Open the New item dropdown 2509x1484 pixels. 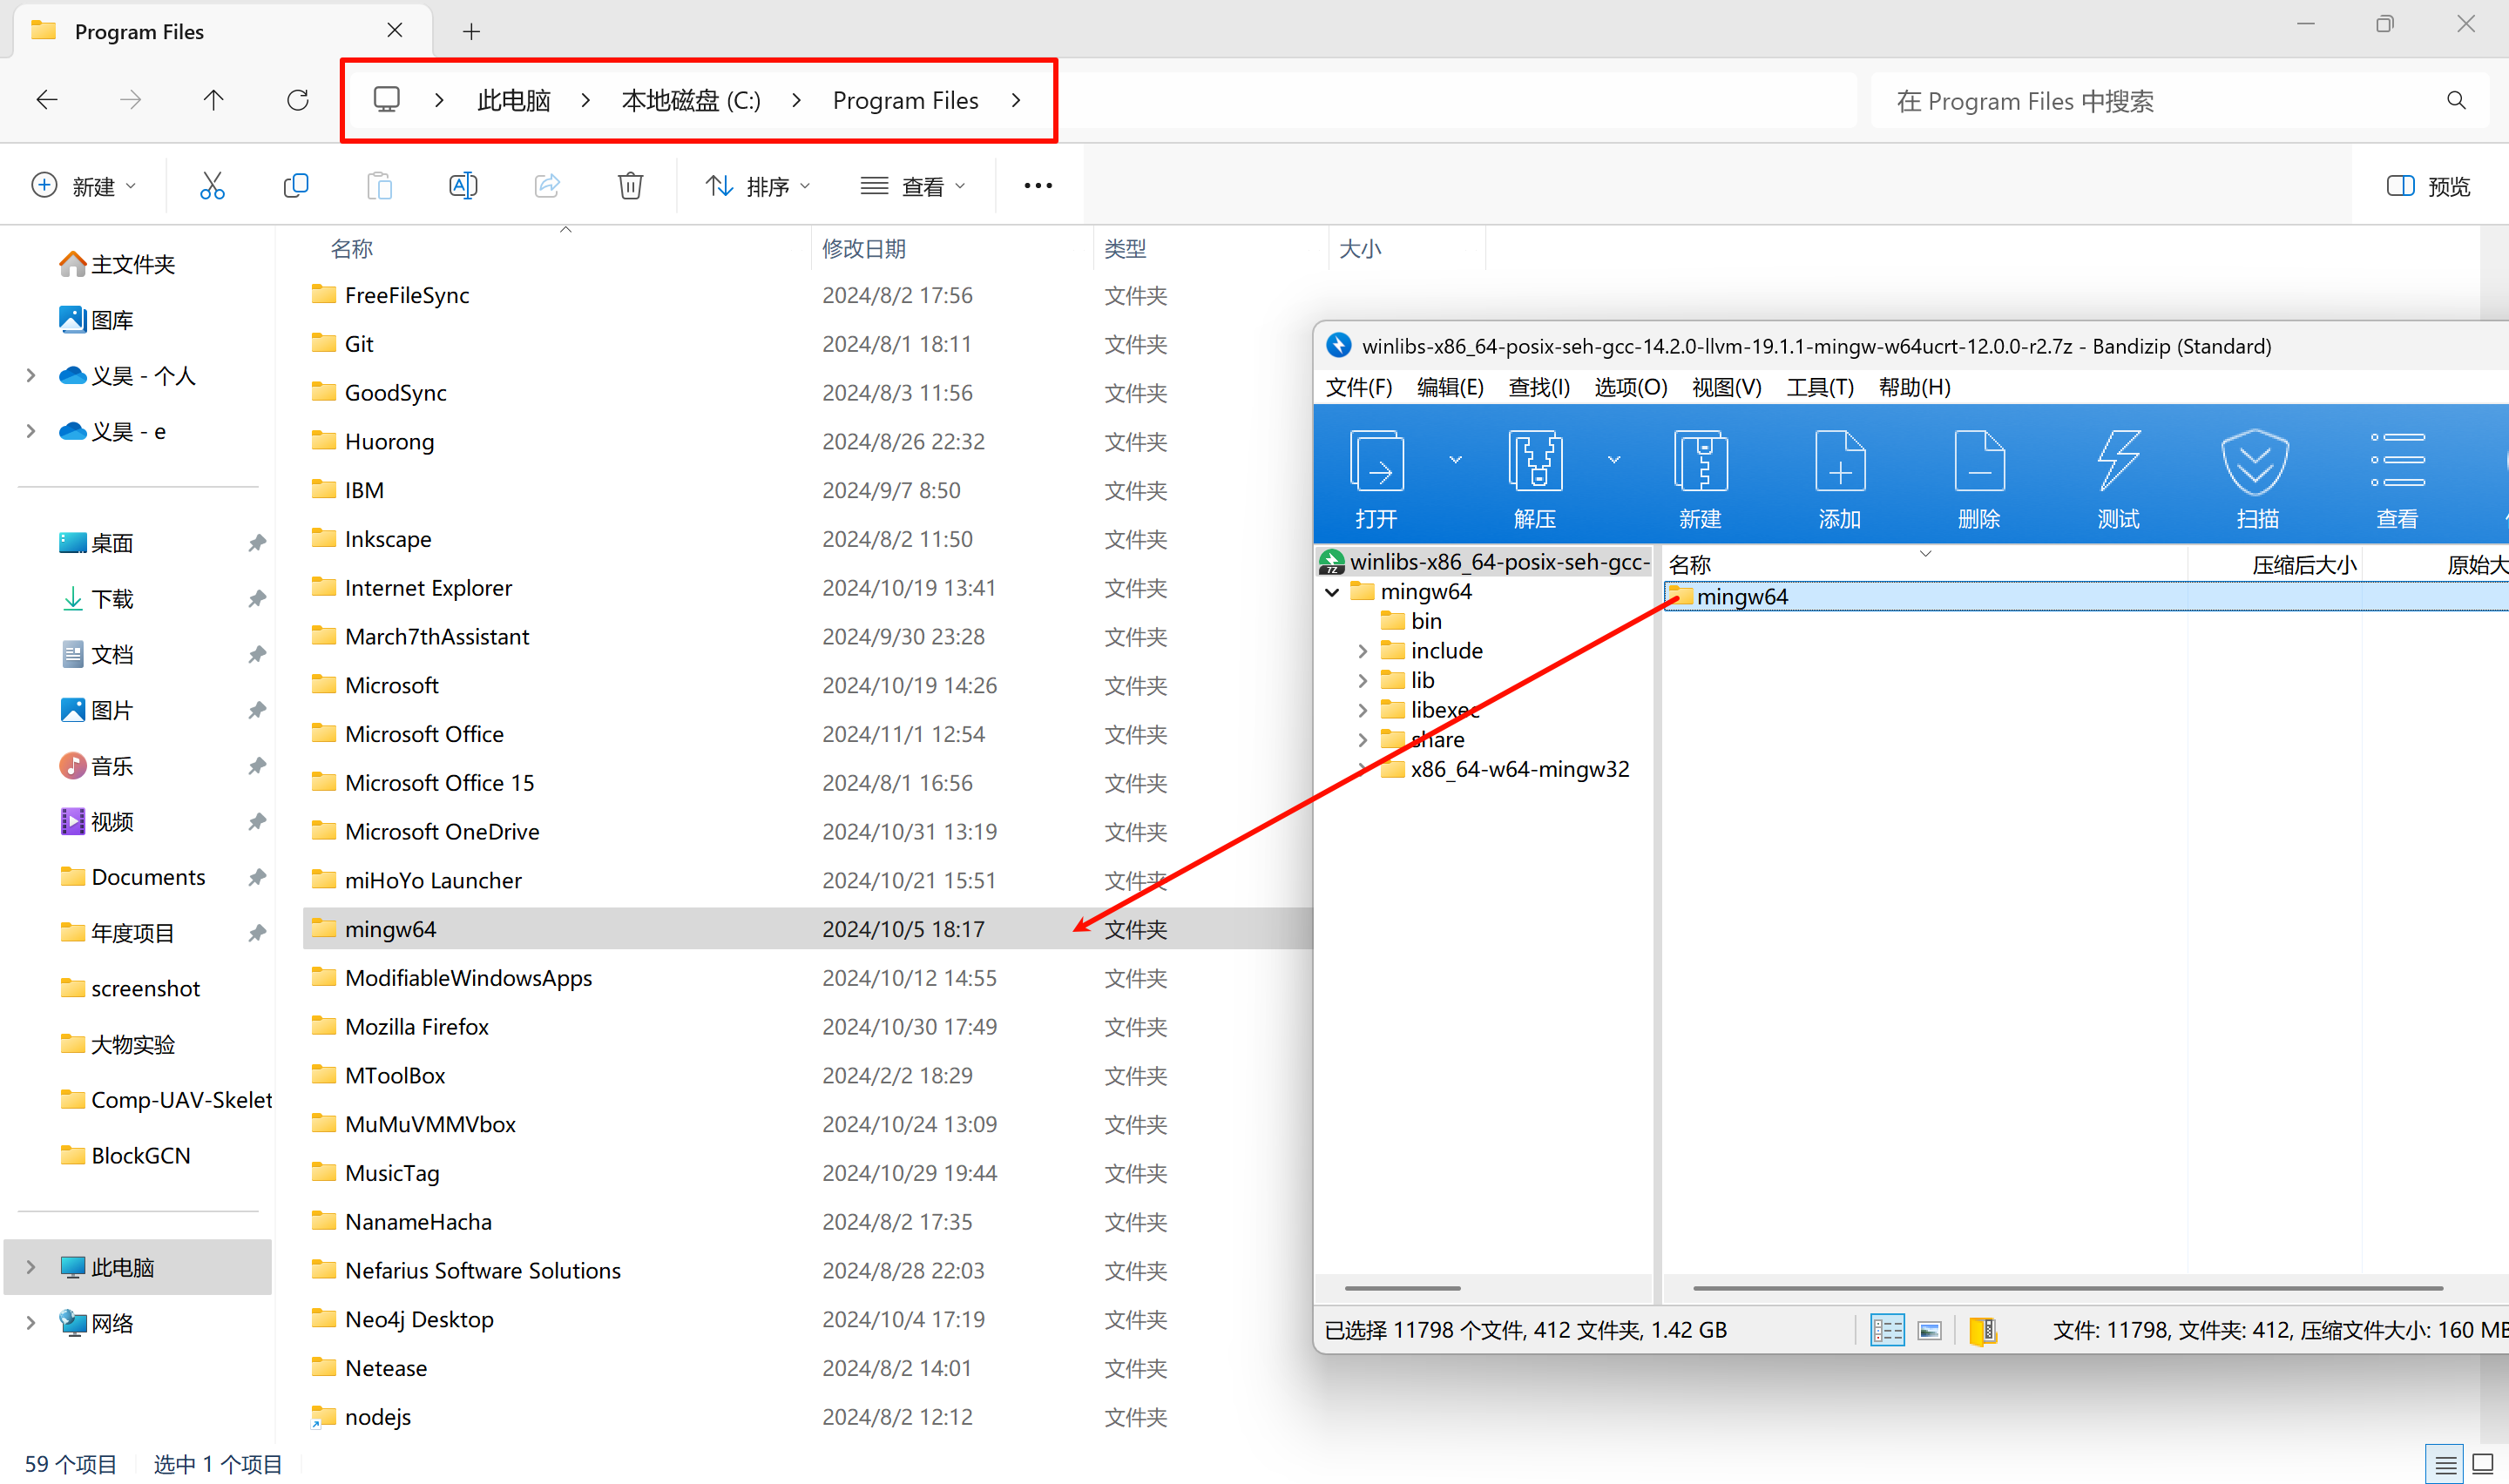coord(84,186)
